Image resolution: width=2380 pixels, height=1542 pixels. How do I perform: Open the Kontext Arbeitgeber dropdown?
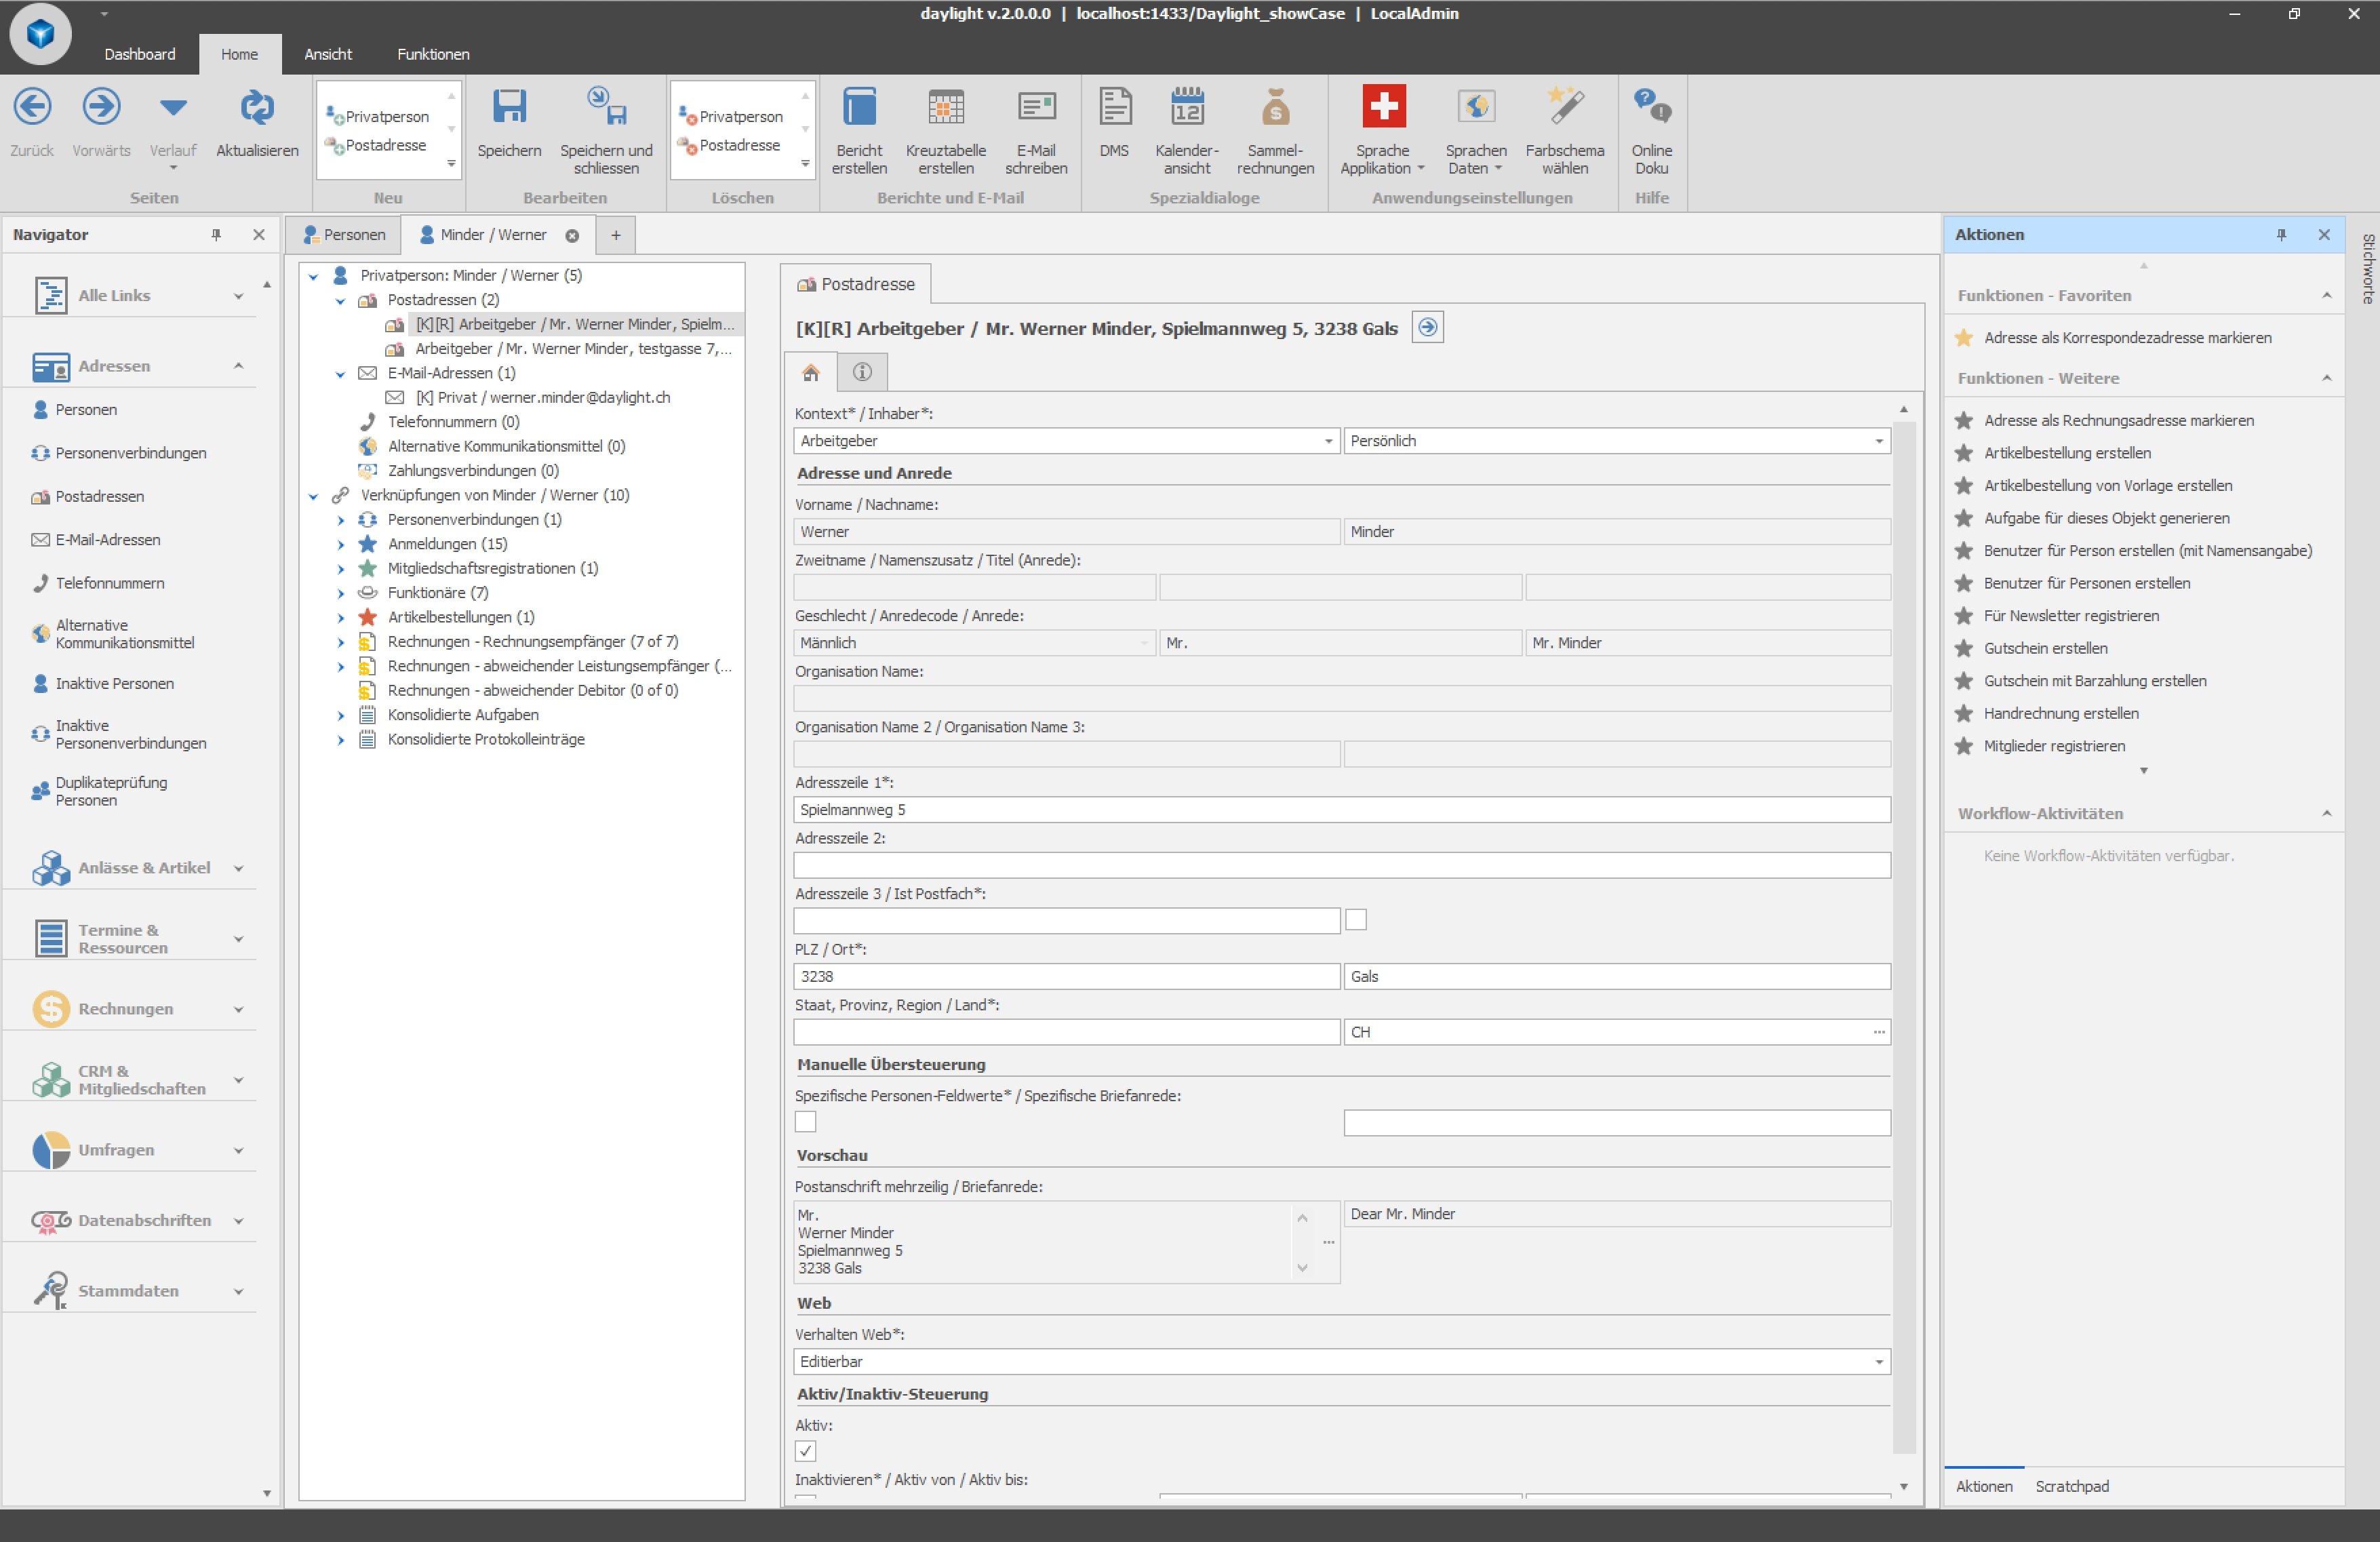(1328, 441)
